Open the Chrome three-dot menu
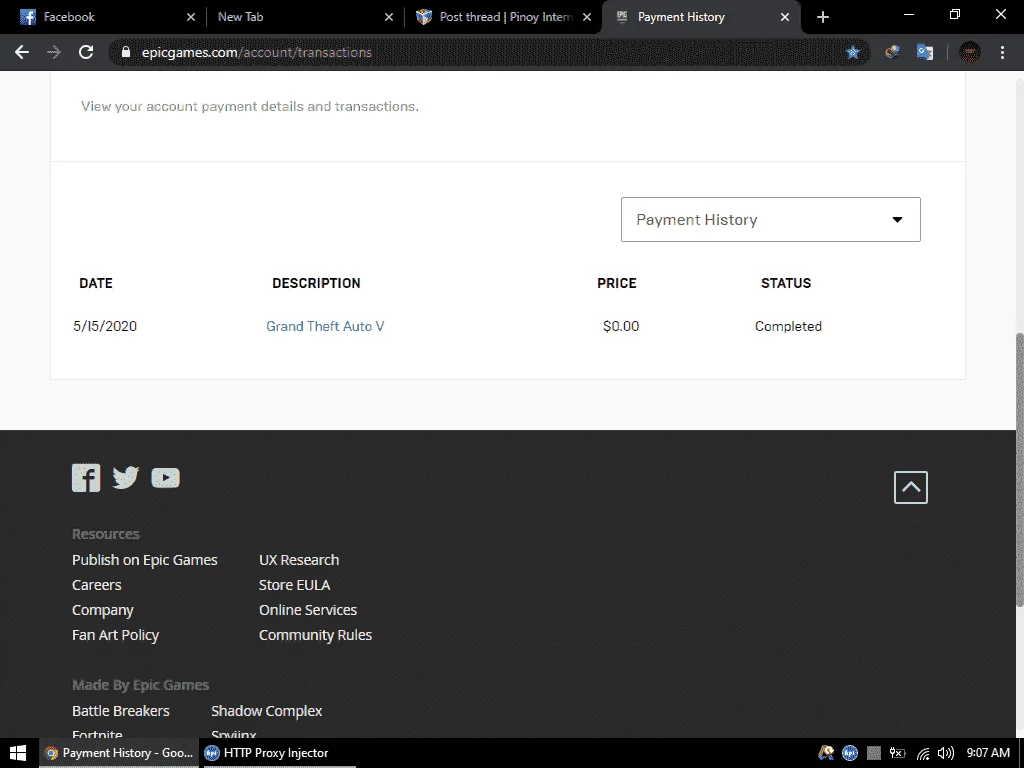This screenshot has height=768, width=1024. click(x=1002, y=52)
